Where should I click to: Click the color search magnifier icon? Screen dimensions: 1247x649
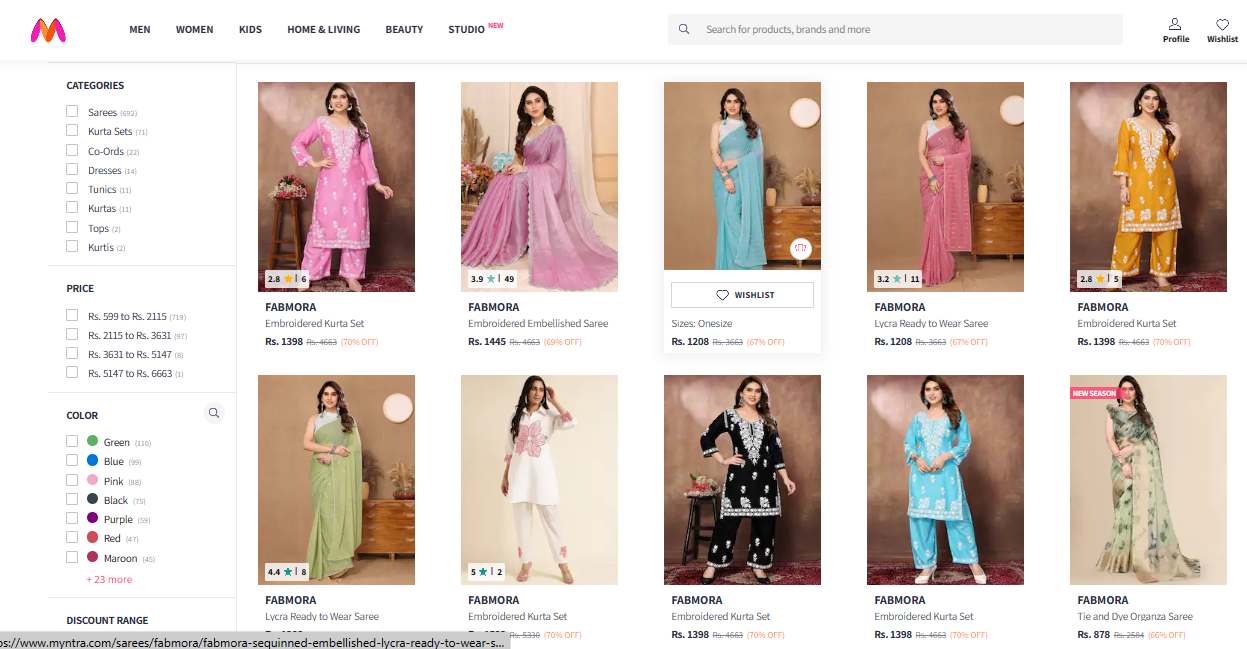[x=213, y=413]
